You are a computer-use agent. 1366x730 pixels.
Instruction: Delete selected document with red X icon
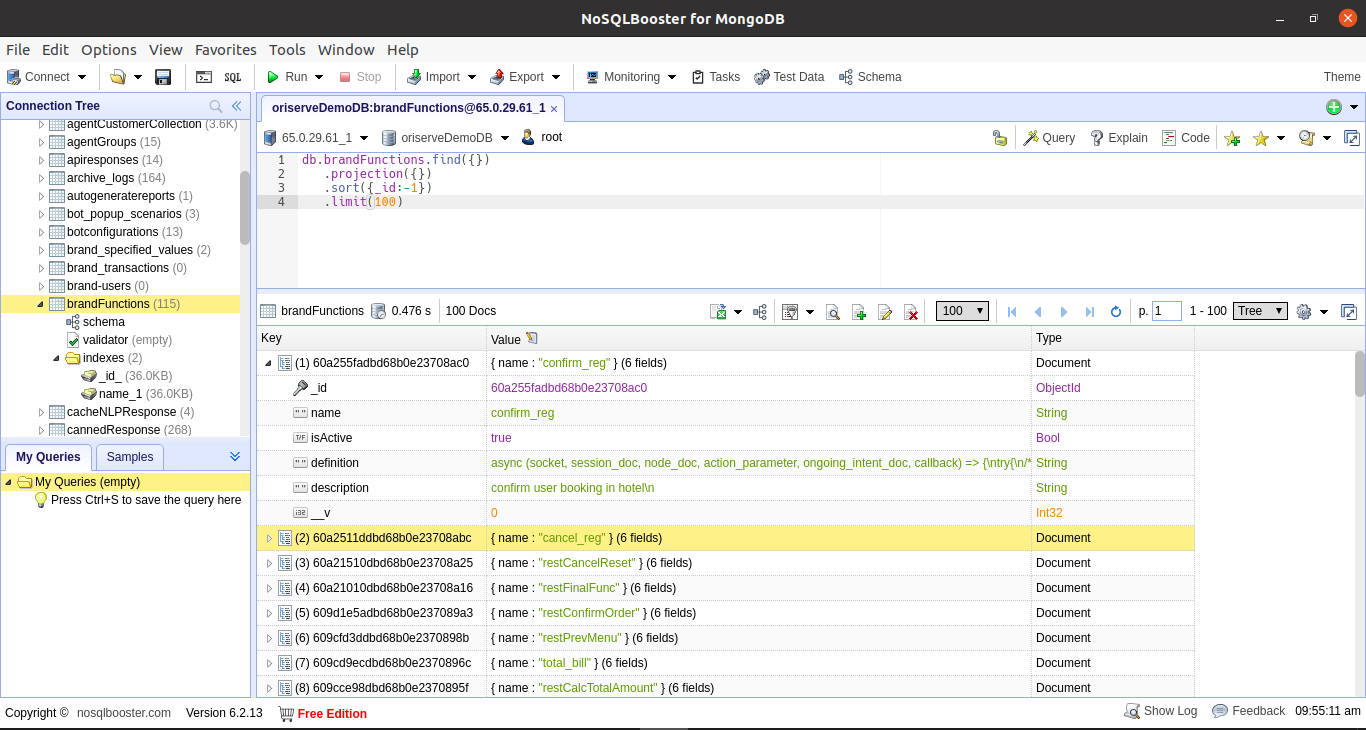(911, 312)
